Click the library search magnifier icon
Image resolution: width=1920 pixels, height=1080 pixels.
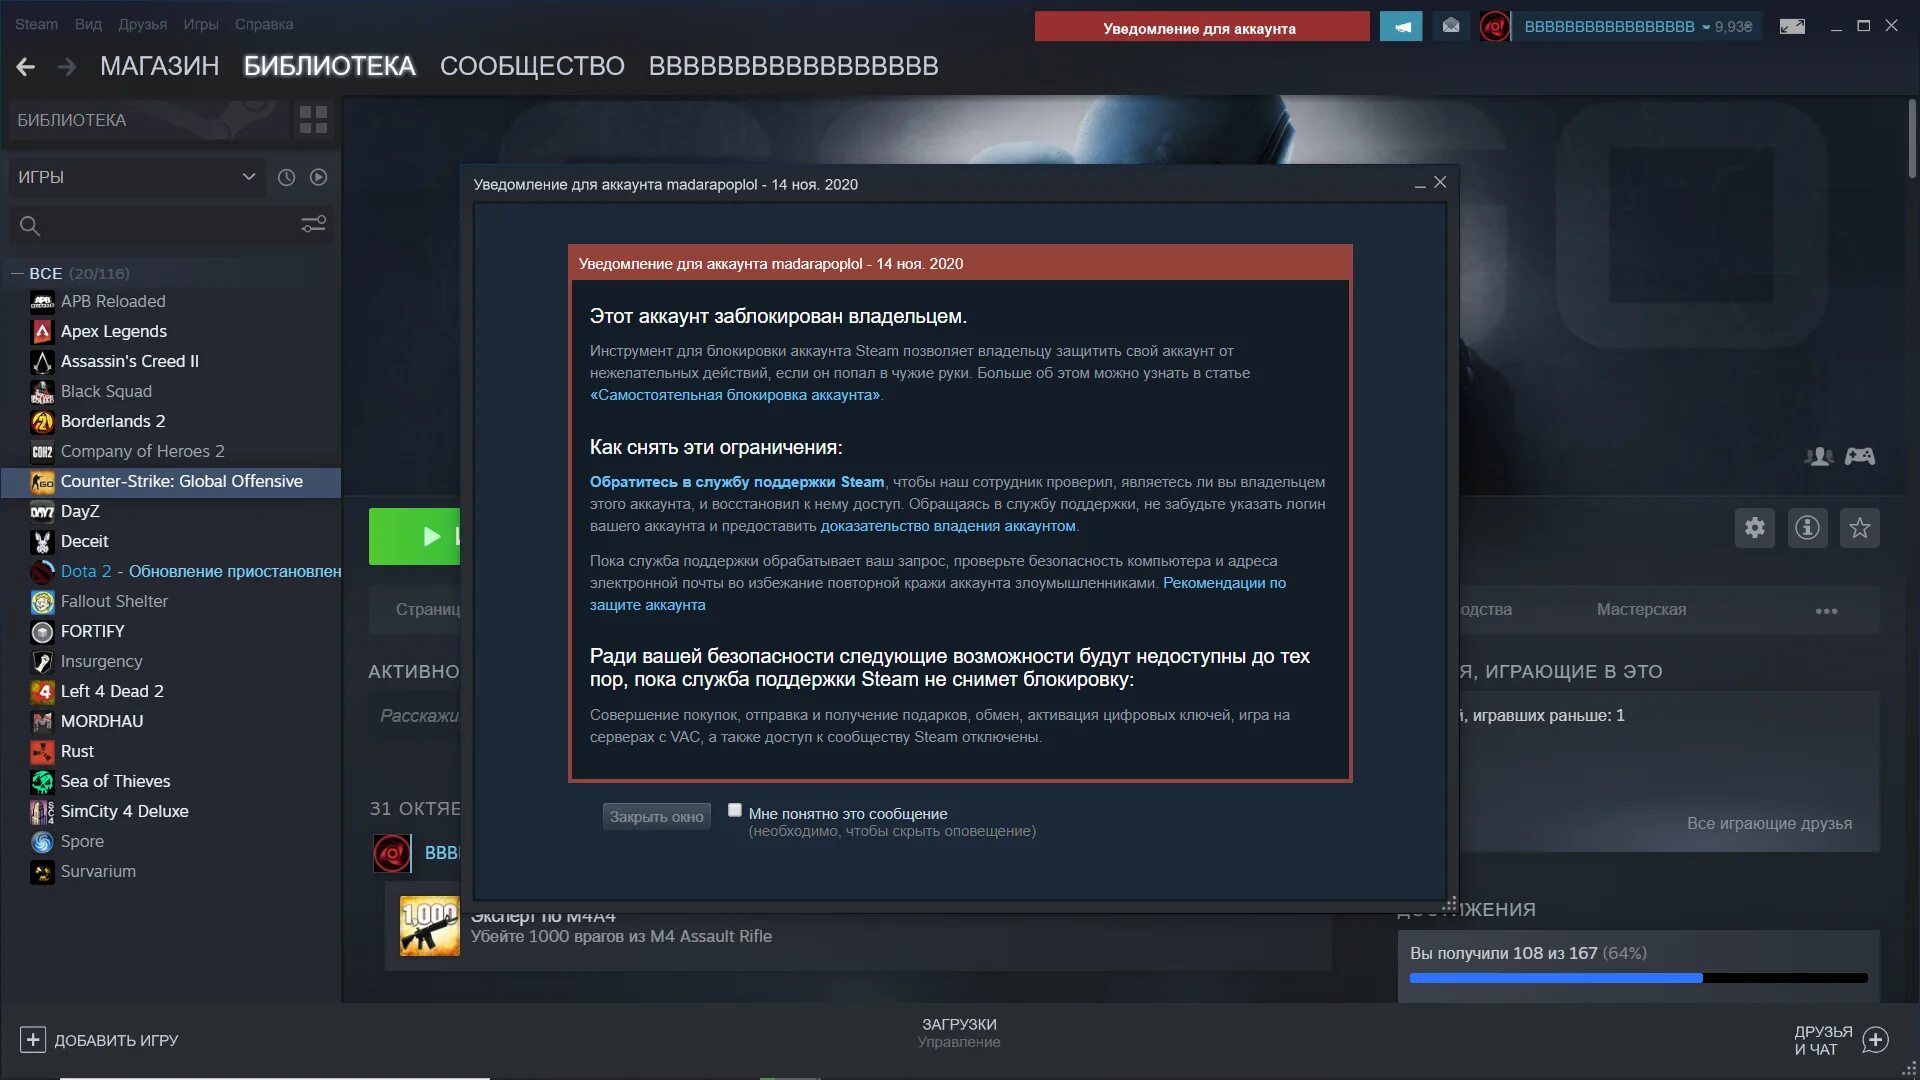click(x=30, y=226)
